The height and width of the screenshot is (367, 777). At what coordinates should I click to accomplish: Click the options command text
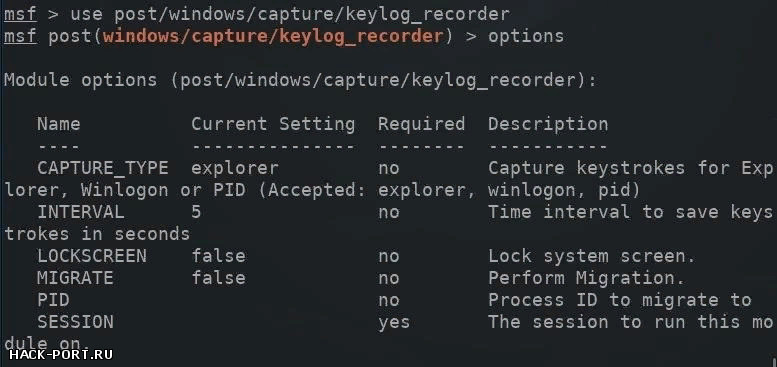coord(526,36)
